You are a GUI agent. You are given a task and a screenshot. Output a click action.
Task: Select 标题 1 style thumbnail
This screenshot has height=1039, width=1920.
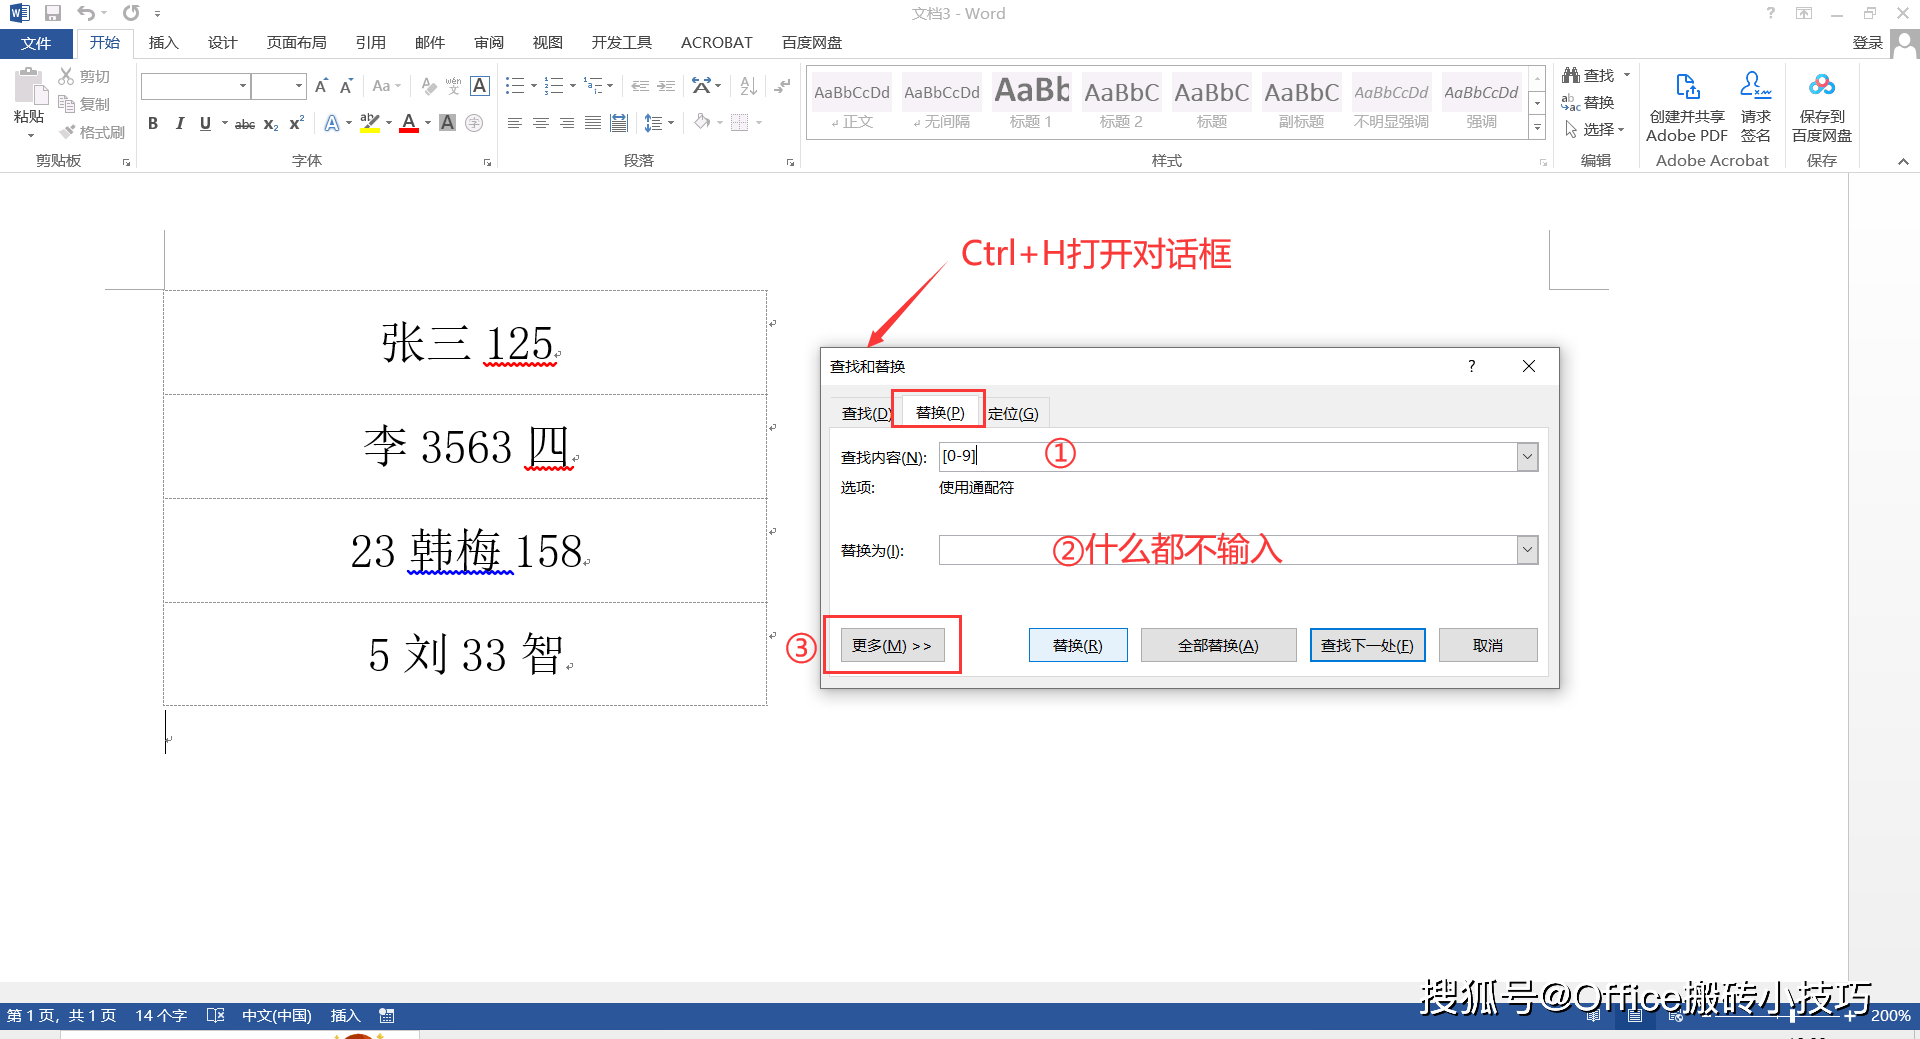(x=1031, y=102)
